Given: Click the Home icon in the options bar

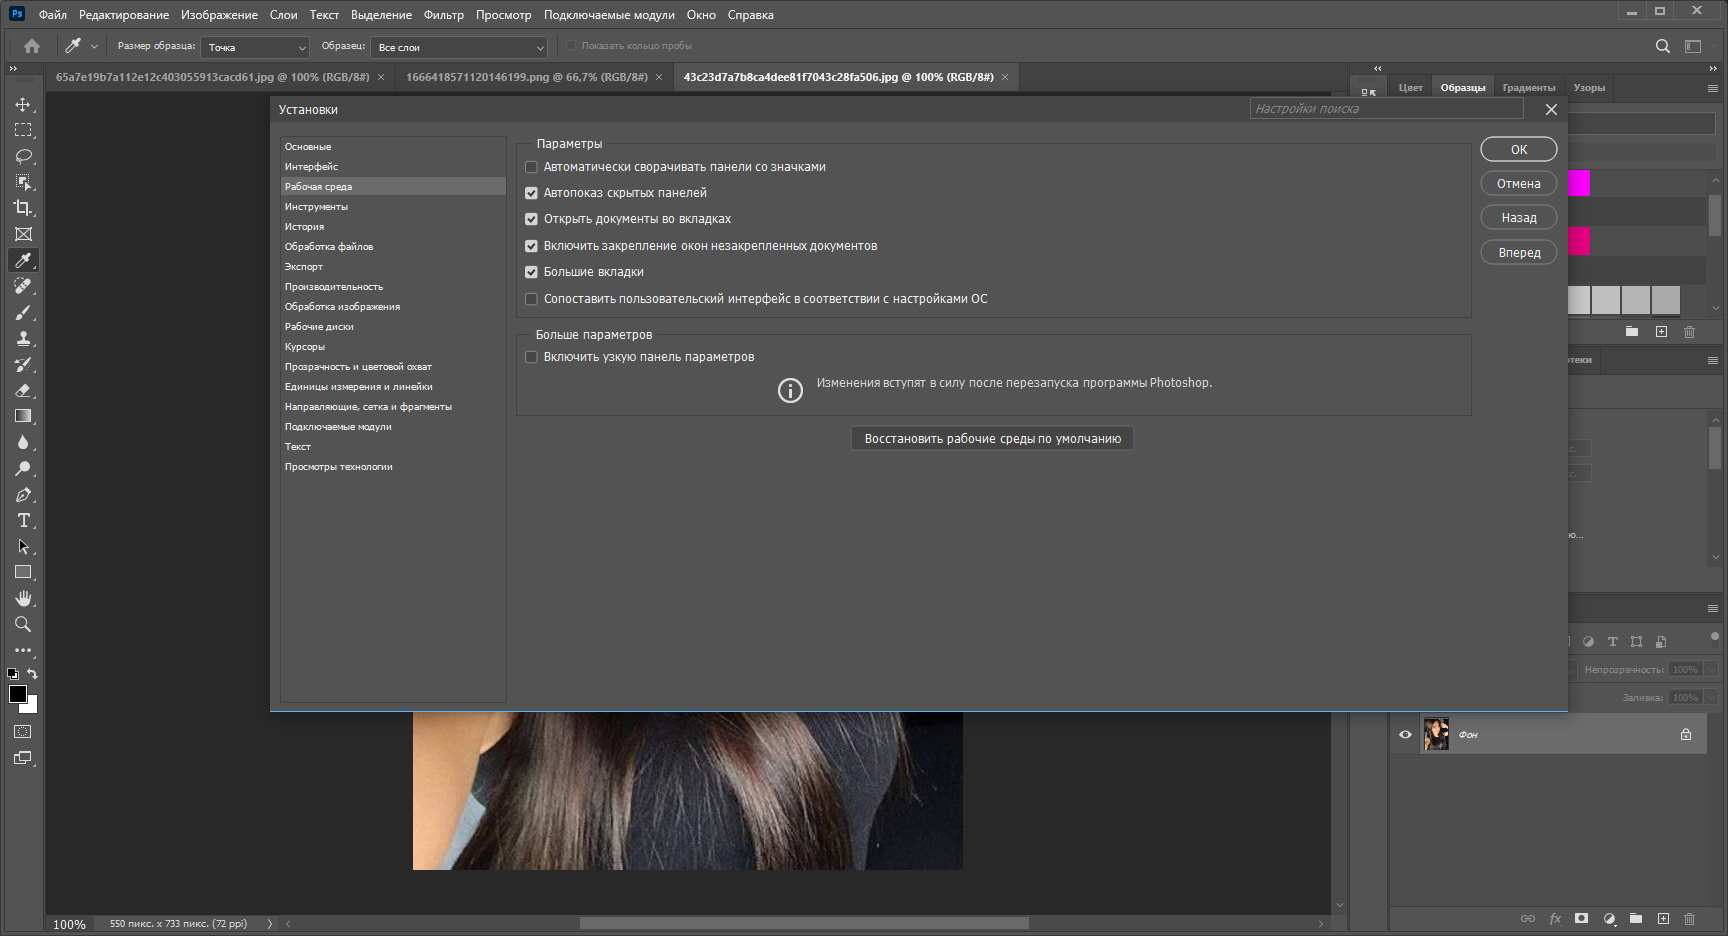Looking at the screenshot, I should tap(32, 46).
